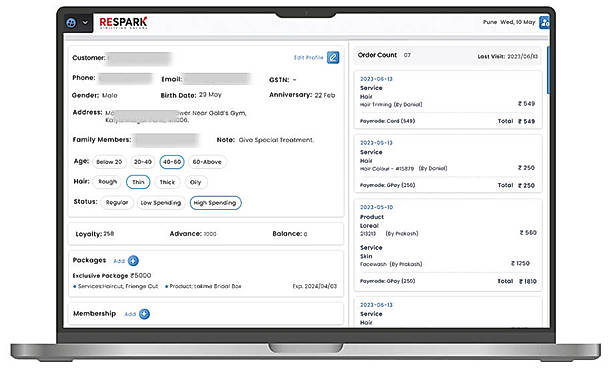The height and width of the screenshot is (368, 611).
Task: Click the plus icon beside Packages
Action: 133,260
